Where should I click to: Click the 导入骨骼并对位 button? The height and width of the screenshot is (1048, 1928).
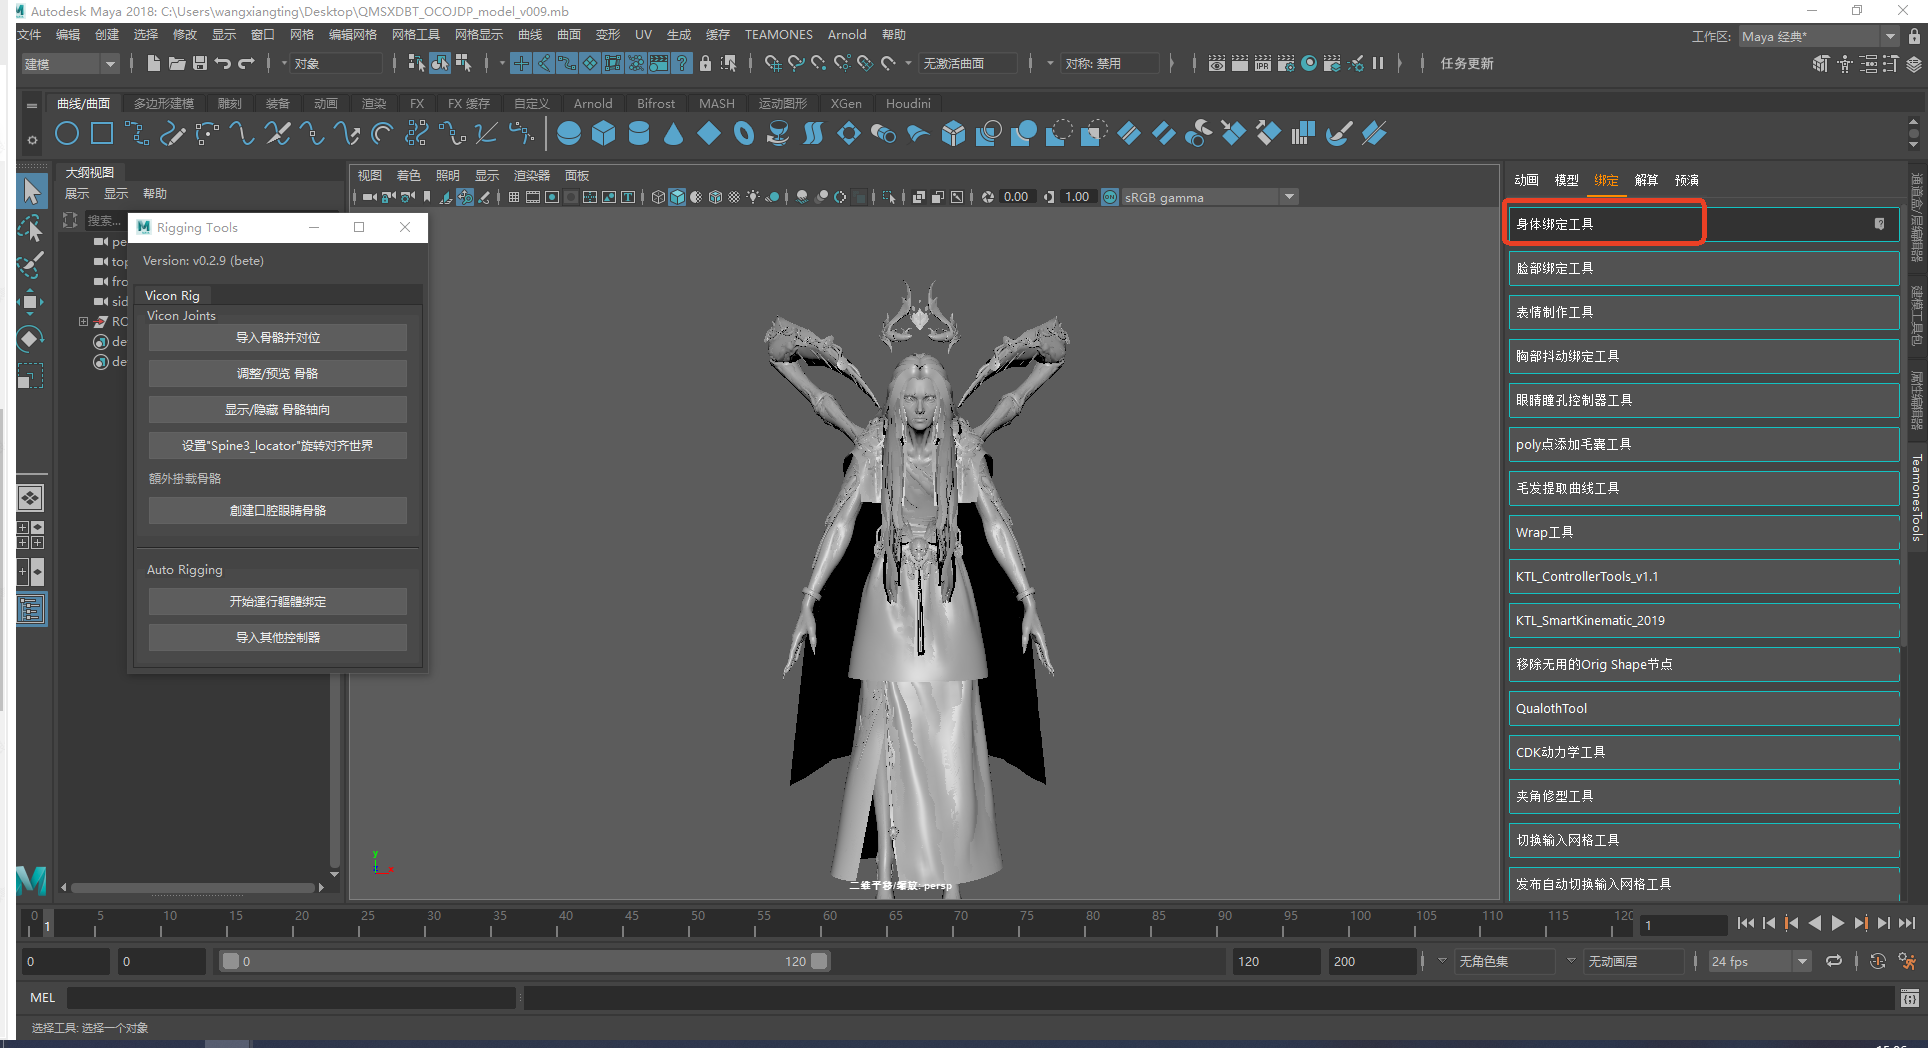click(x=277, y=338)
